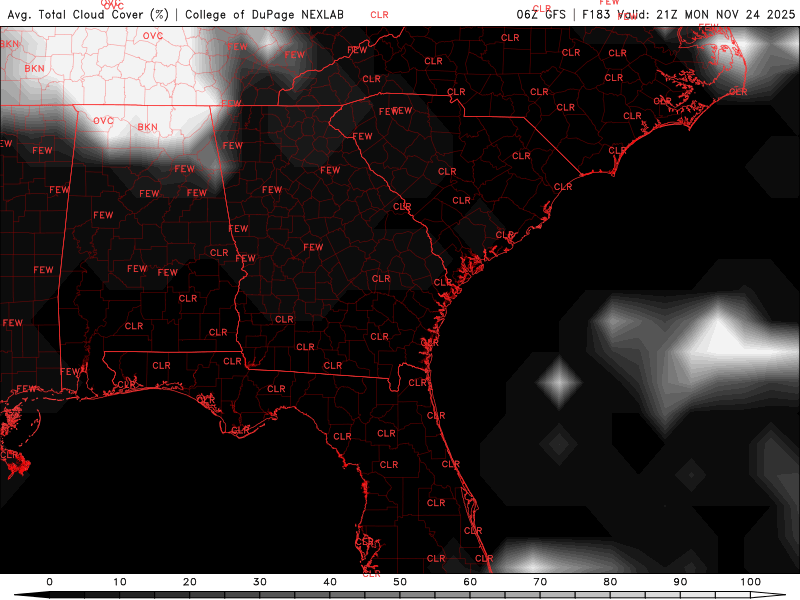800x600 pixels.
Task: Pick the black swatch at the scale's low end
Action: click(x=66, y=595)
